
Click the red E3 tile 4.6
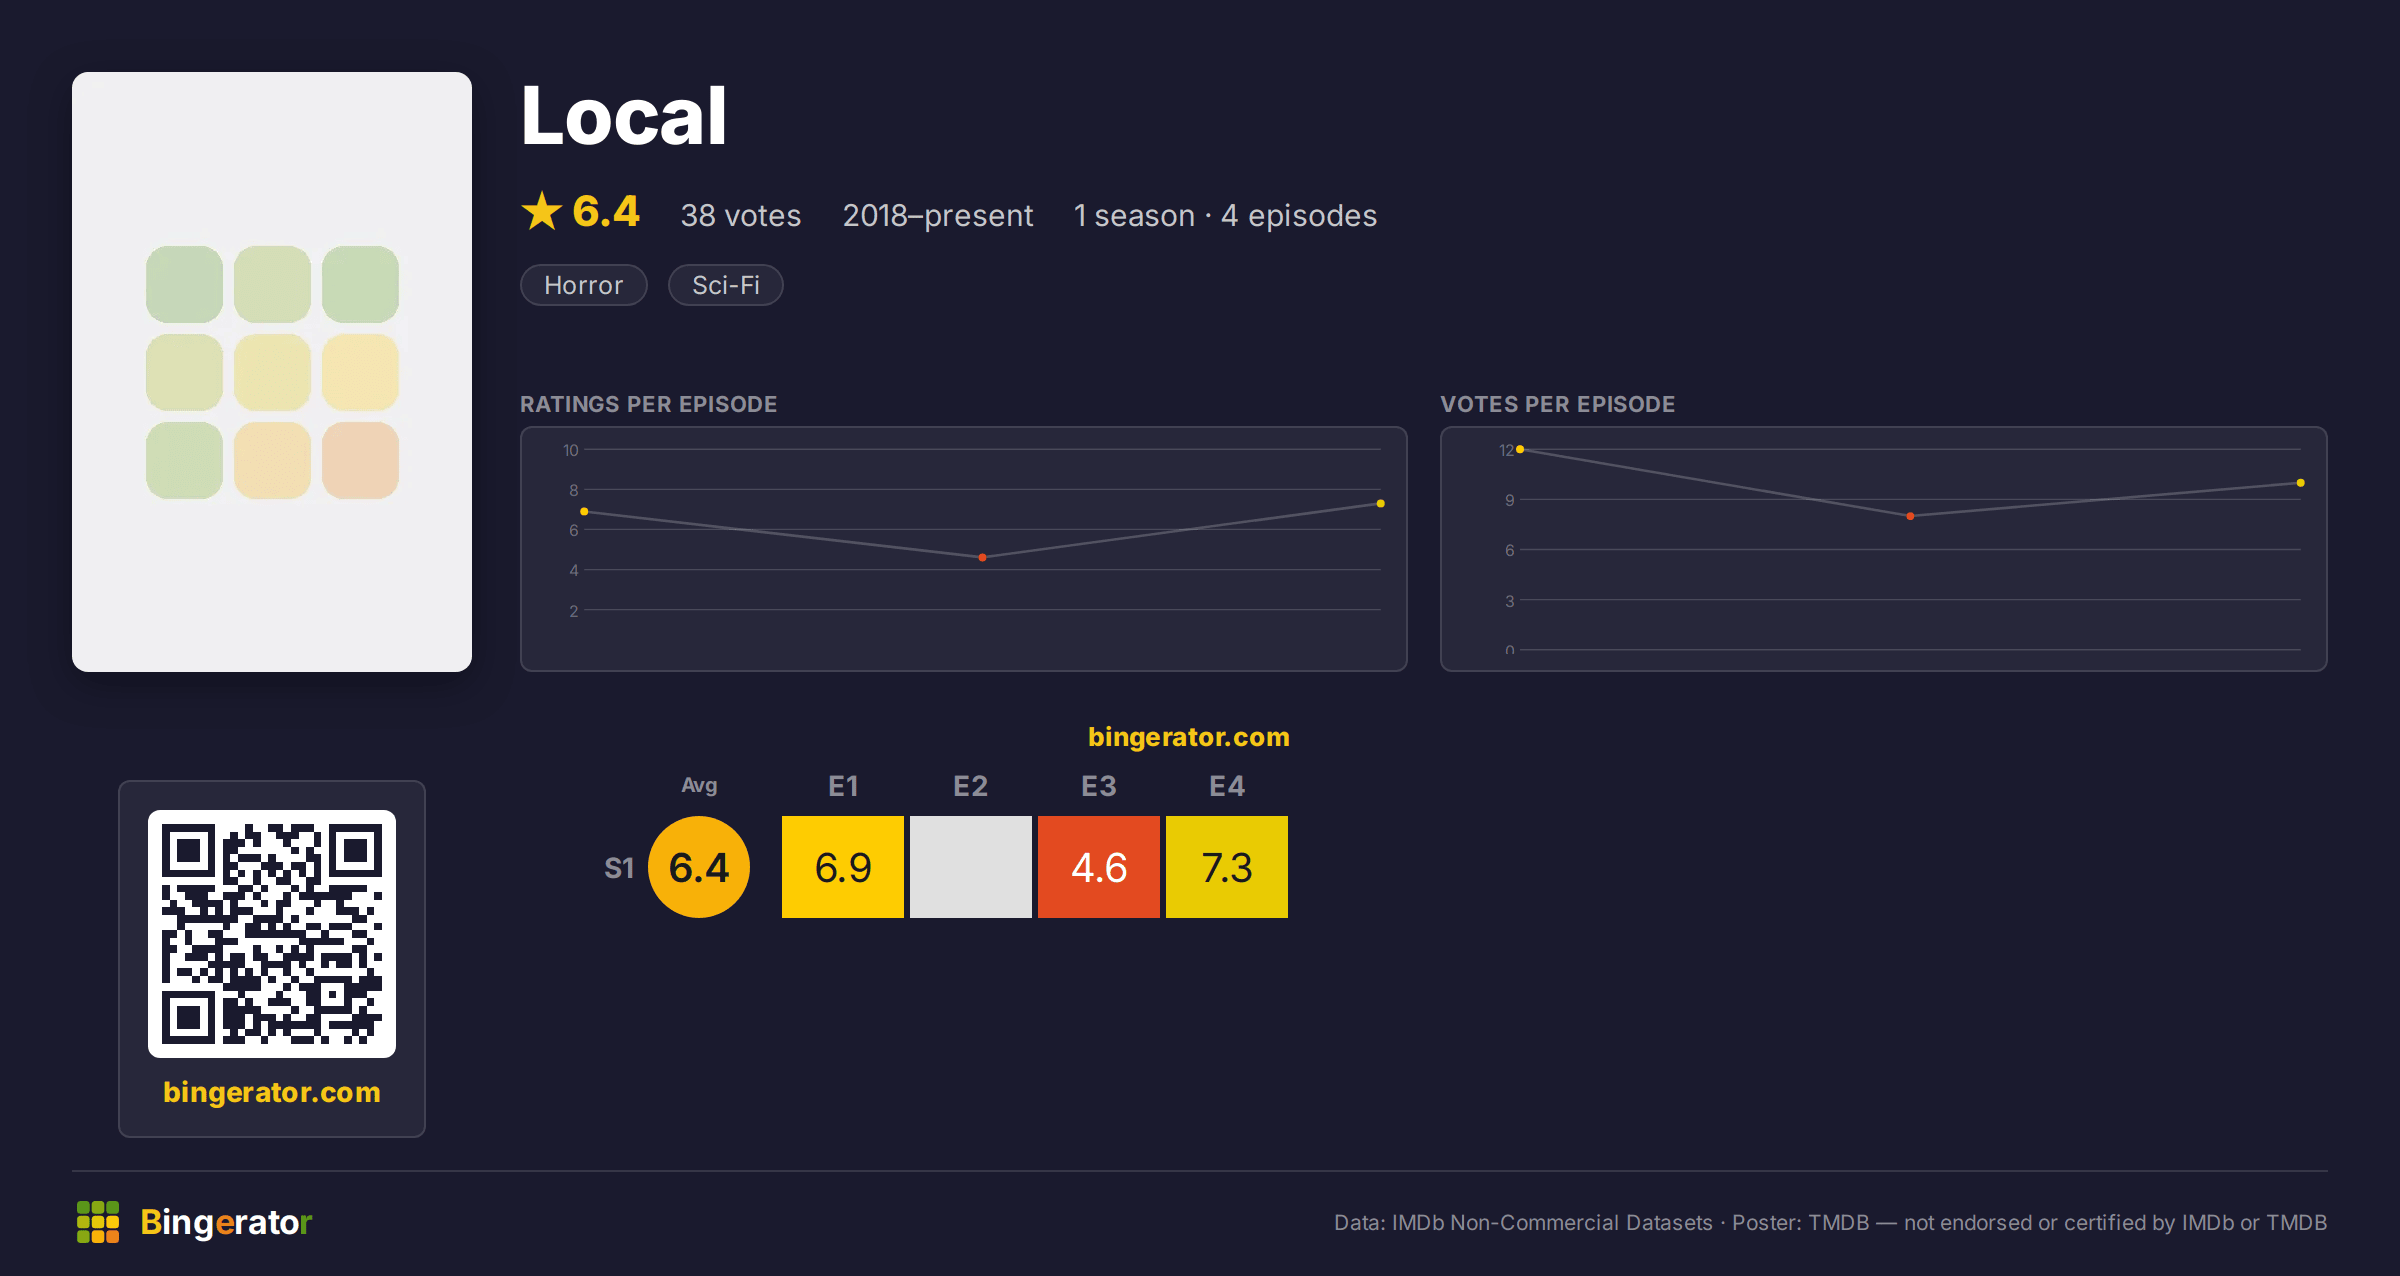click(x=1099, y=867)
